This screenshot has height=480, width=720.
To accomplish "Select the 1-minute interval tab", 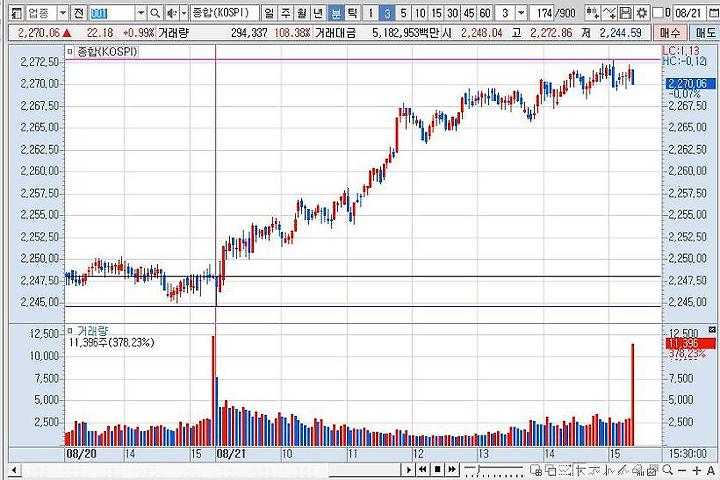I will pyautogui.click(x=371, y=13).
